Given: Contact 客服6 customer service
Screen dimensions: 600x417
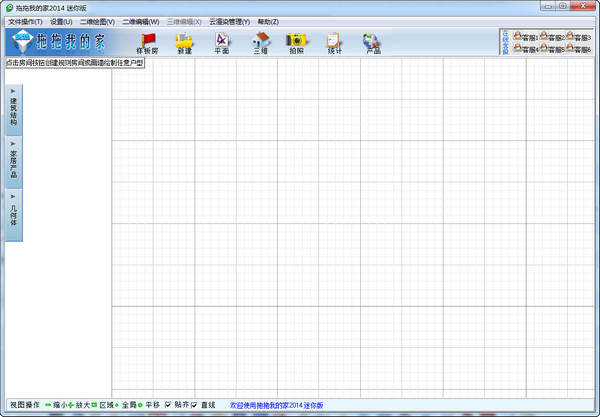Looking at the screenshot, I should pyautogui.click(x=579, y=48).
